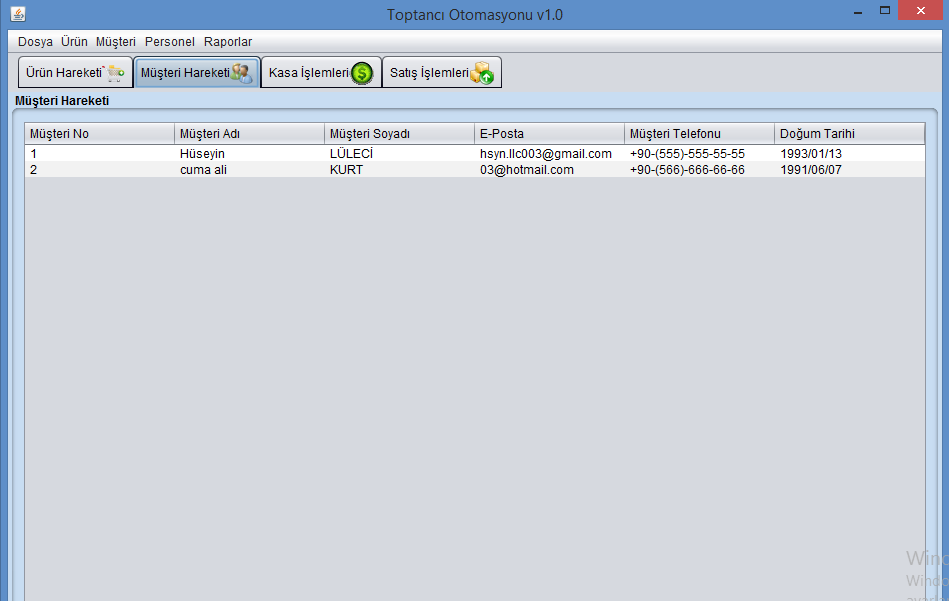
Task: Open the Dosya menu
Action: (x=35, y=42)
